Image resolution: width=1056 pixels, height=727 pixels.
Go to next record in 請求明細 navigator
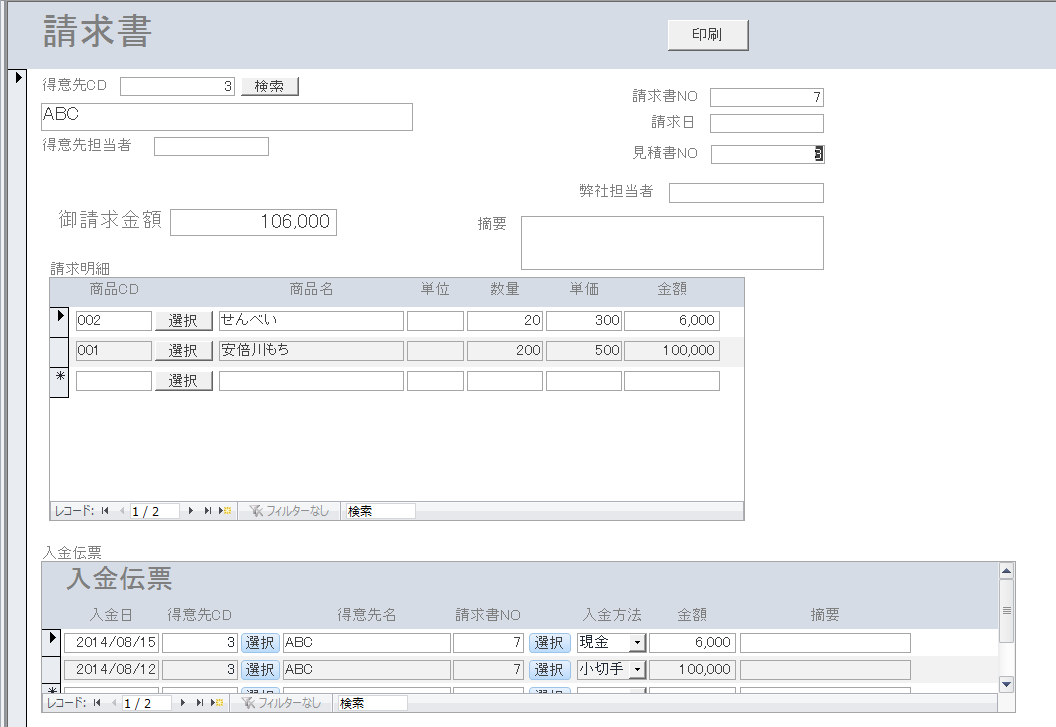[190, 511]
